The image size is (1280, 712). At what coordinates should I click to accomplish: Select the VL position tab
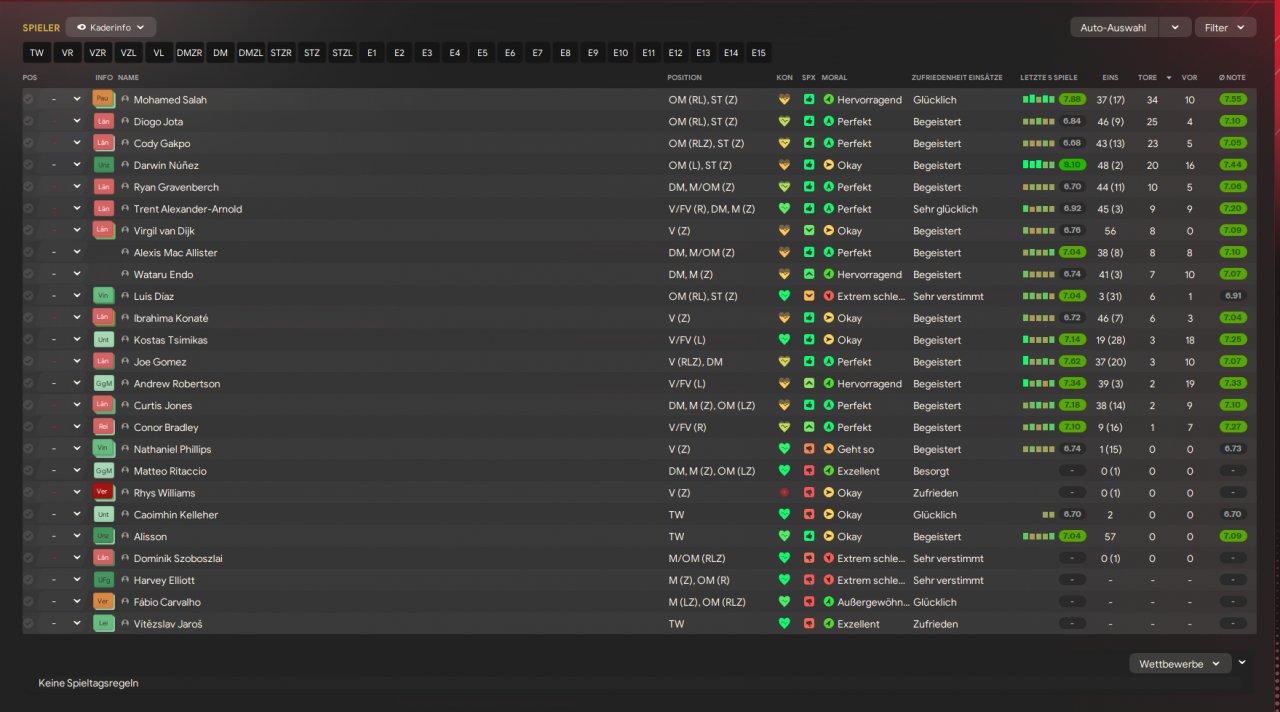pyautogui.click(x=159, y=53)
